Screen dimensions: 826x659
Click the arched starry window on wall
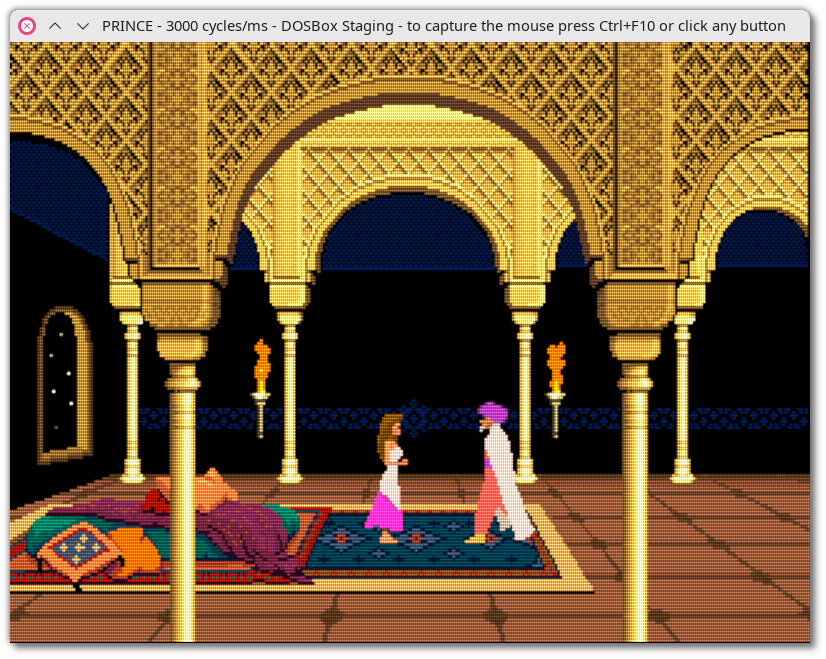(64, 385)
